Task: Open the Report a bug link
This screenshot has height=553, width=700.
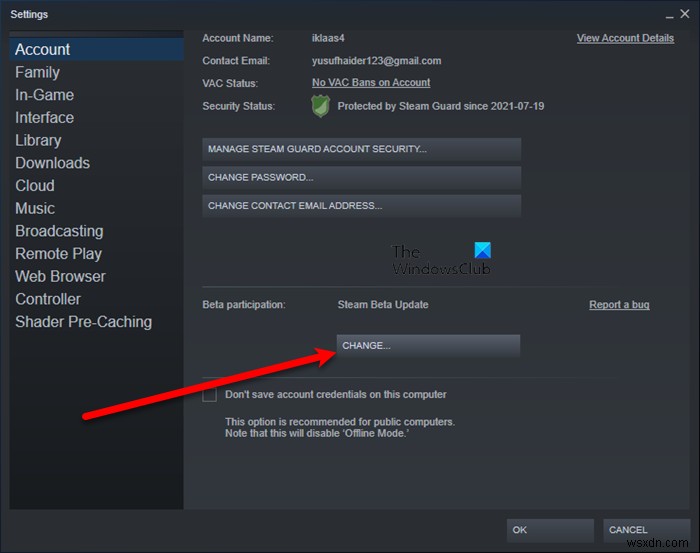Action: [619, 305]
